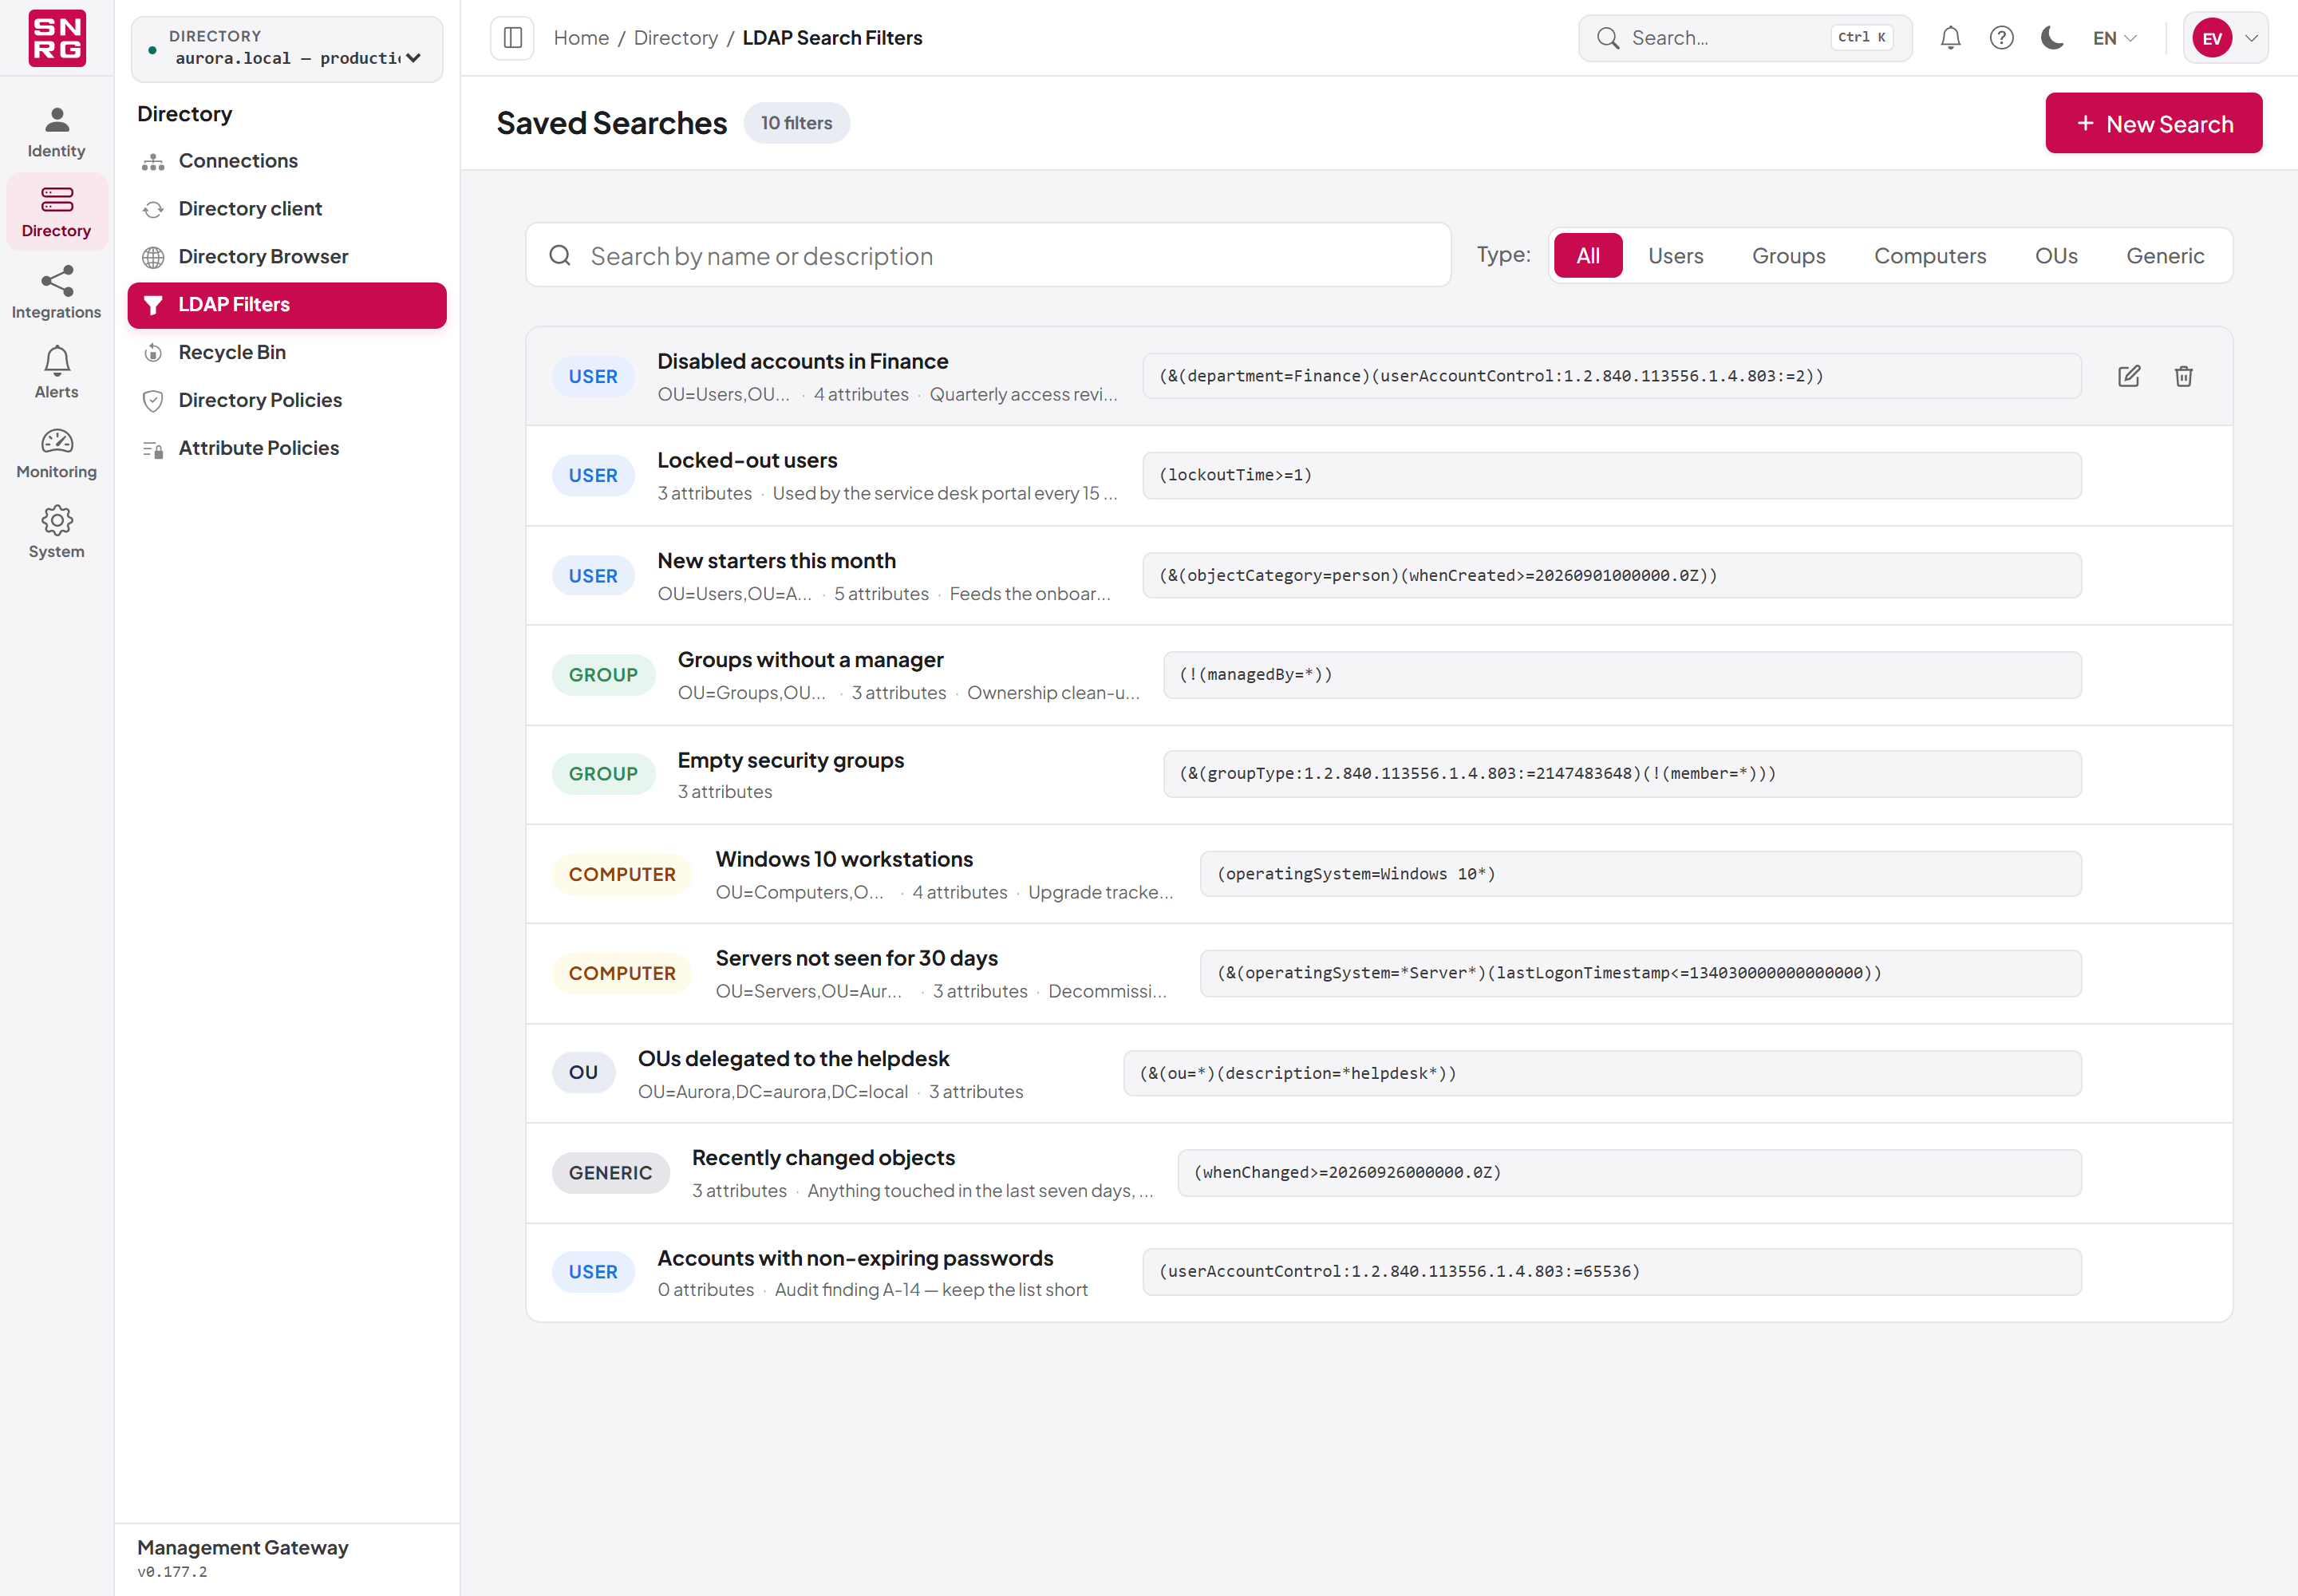Filter saved searches by Users type

pyautogui.click(x=1675, y=256)
